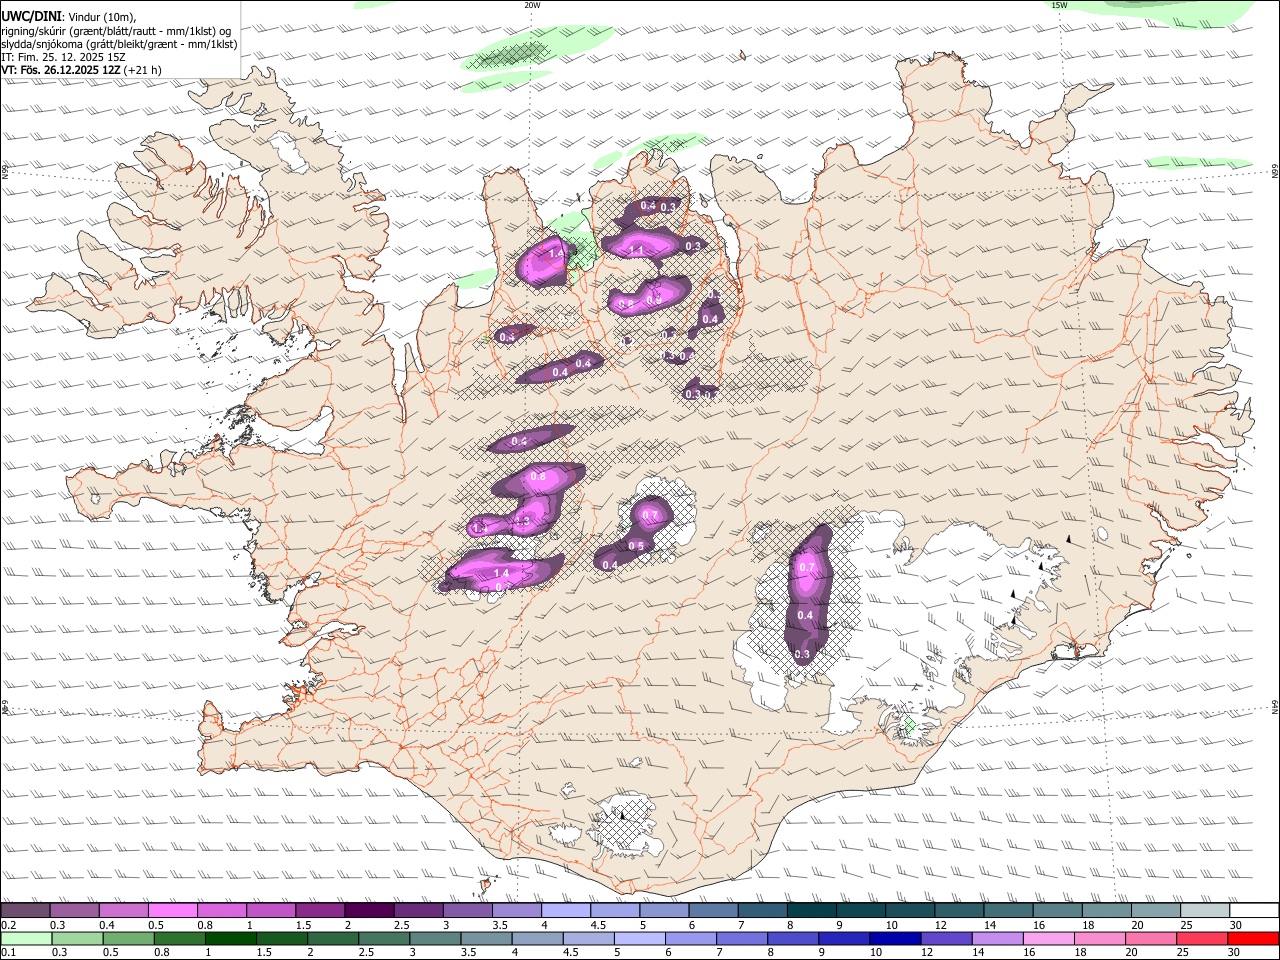Click the 'slydda/snjókoma' legend description line
The image size is (1280, 960).
[x=119, y=44]
